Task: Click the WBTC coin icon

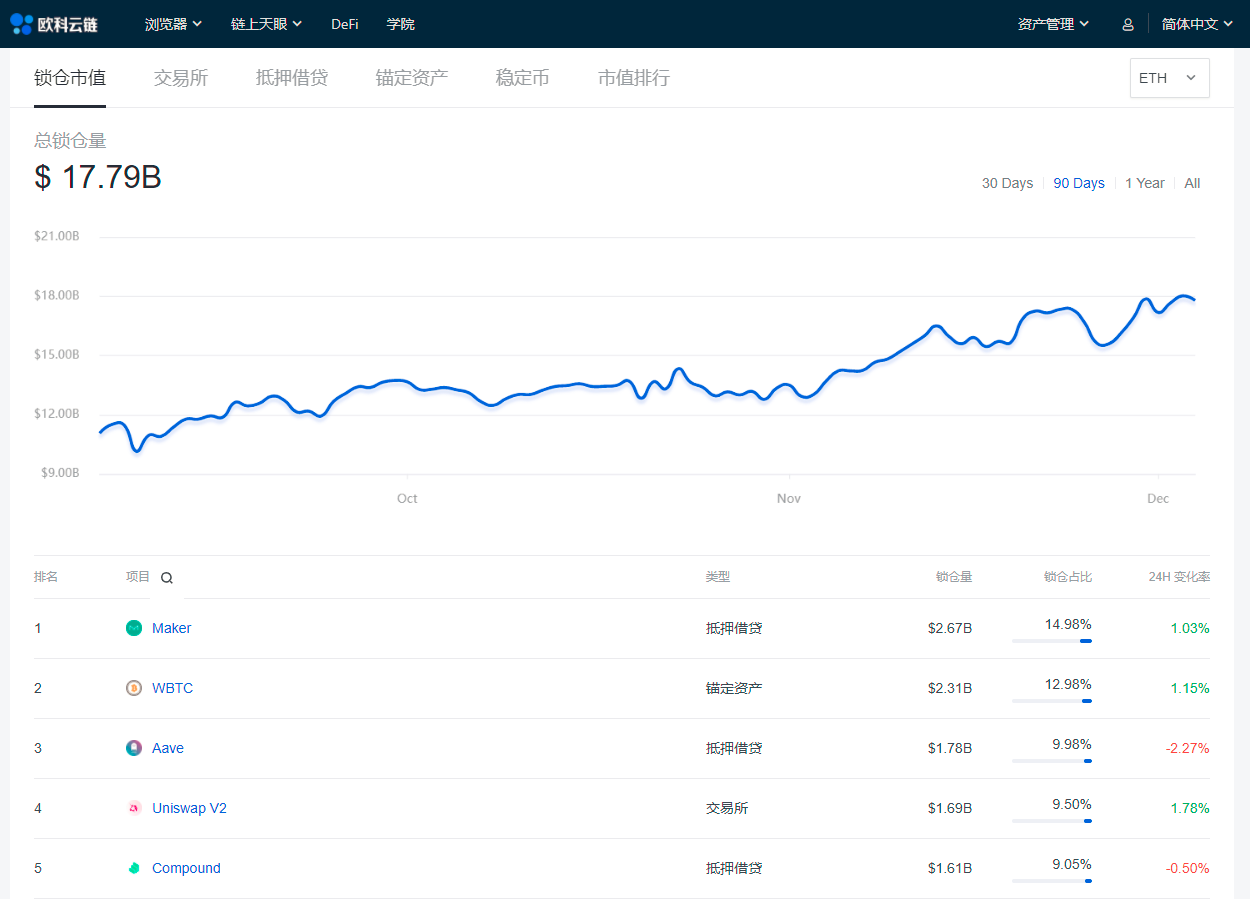Action: 134,688
